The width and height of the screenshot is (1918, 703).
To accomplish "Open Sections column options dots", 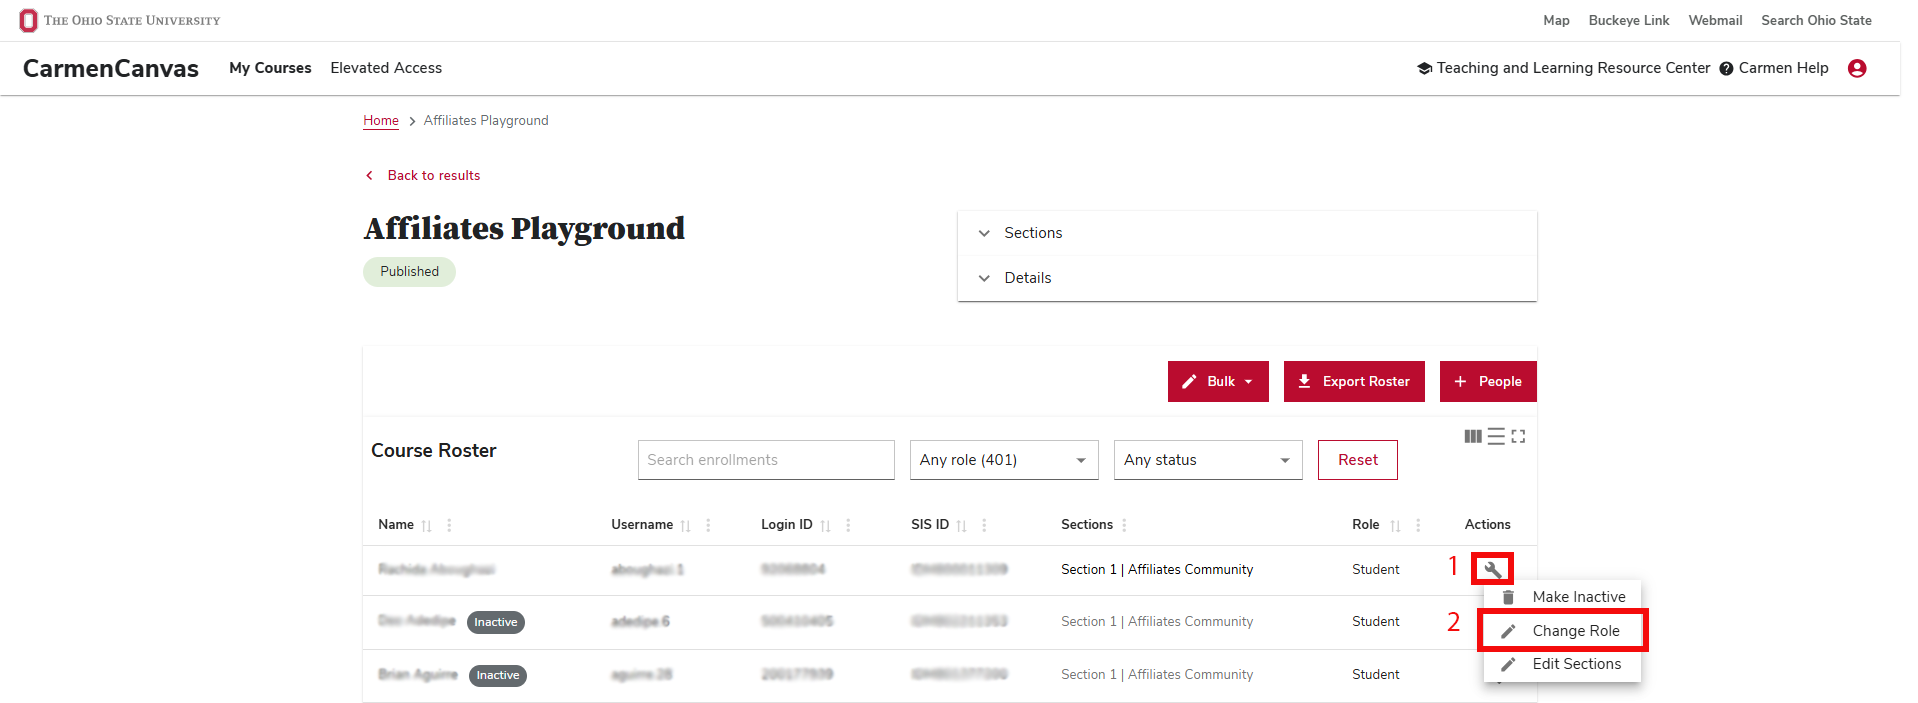I will (1124, 525).
